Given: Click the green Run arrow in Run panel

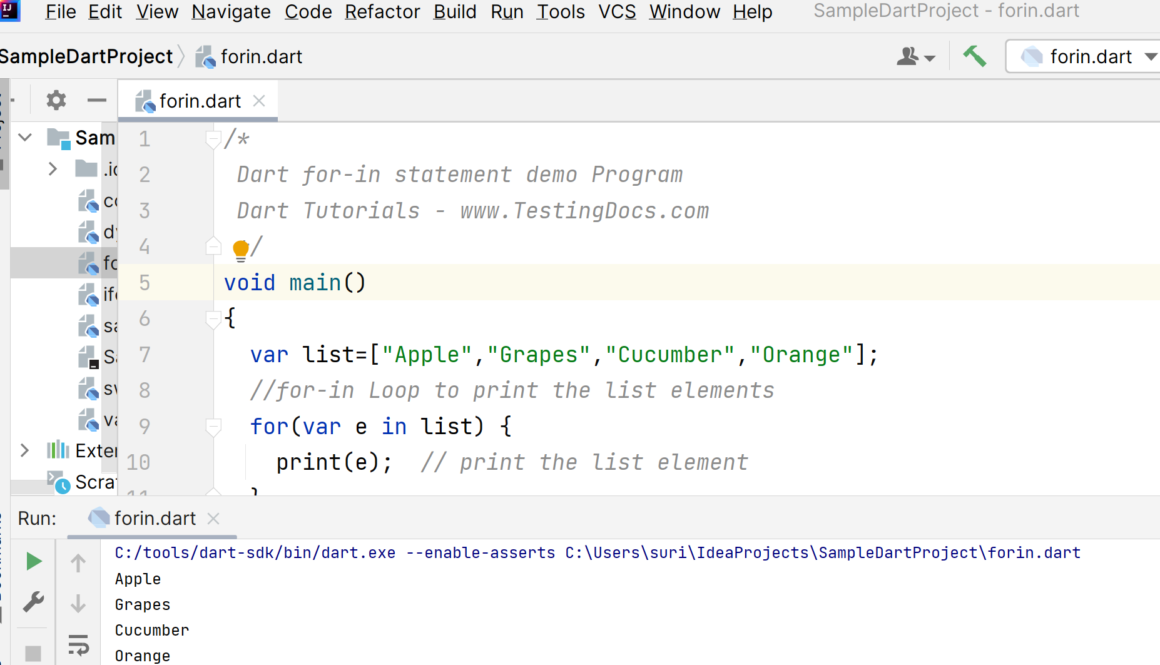Looking at the screenshot, I should pos(33,561).
